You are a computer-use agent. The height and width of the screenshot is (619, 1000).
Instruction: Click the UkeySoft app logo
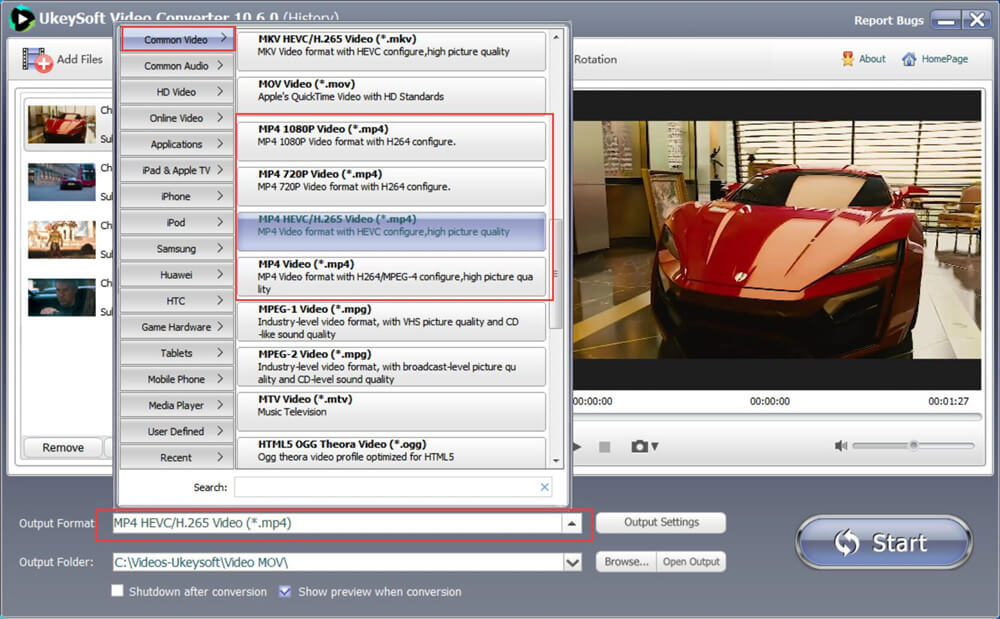[x=22, y=18]
